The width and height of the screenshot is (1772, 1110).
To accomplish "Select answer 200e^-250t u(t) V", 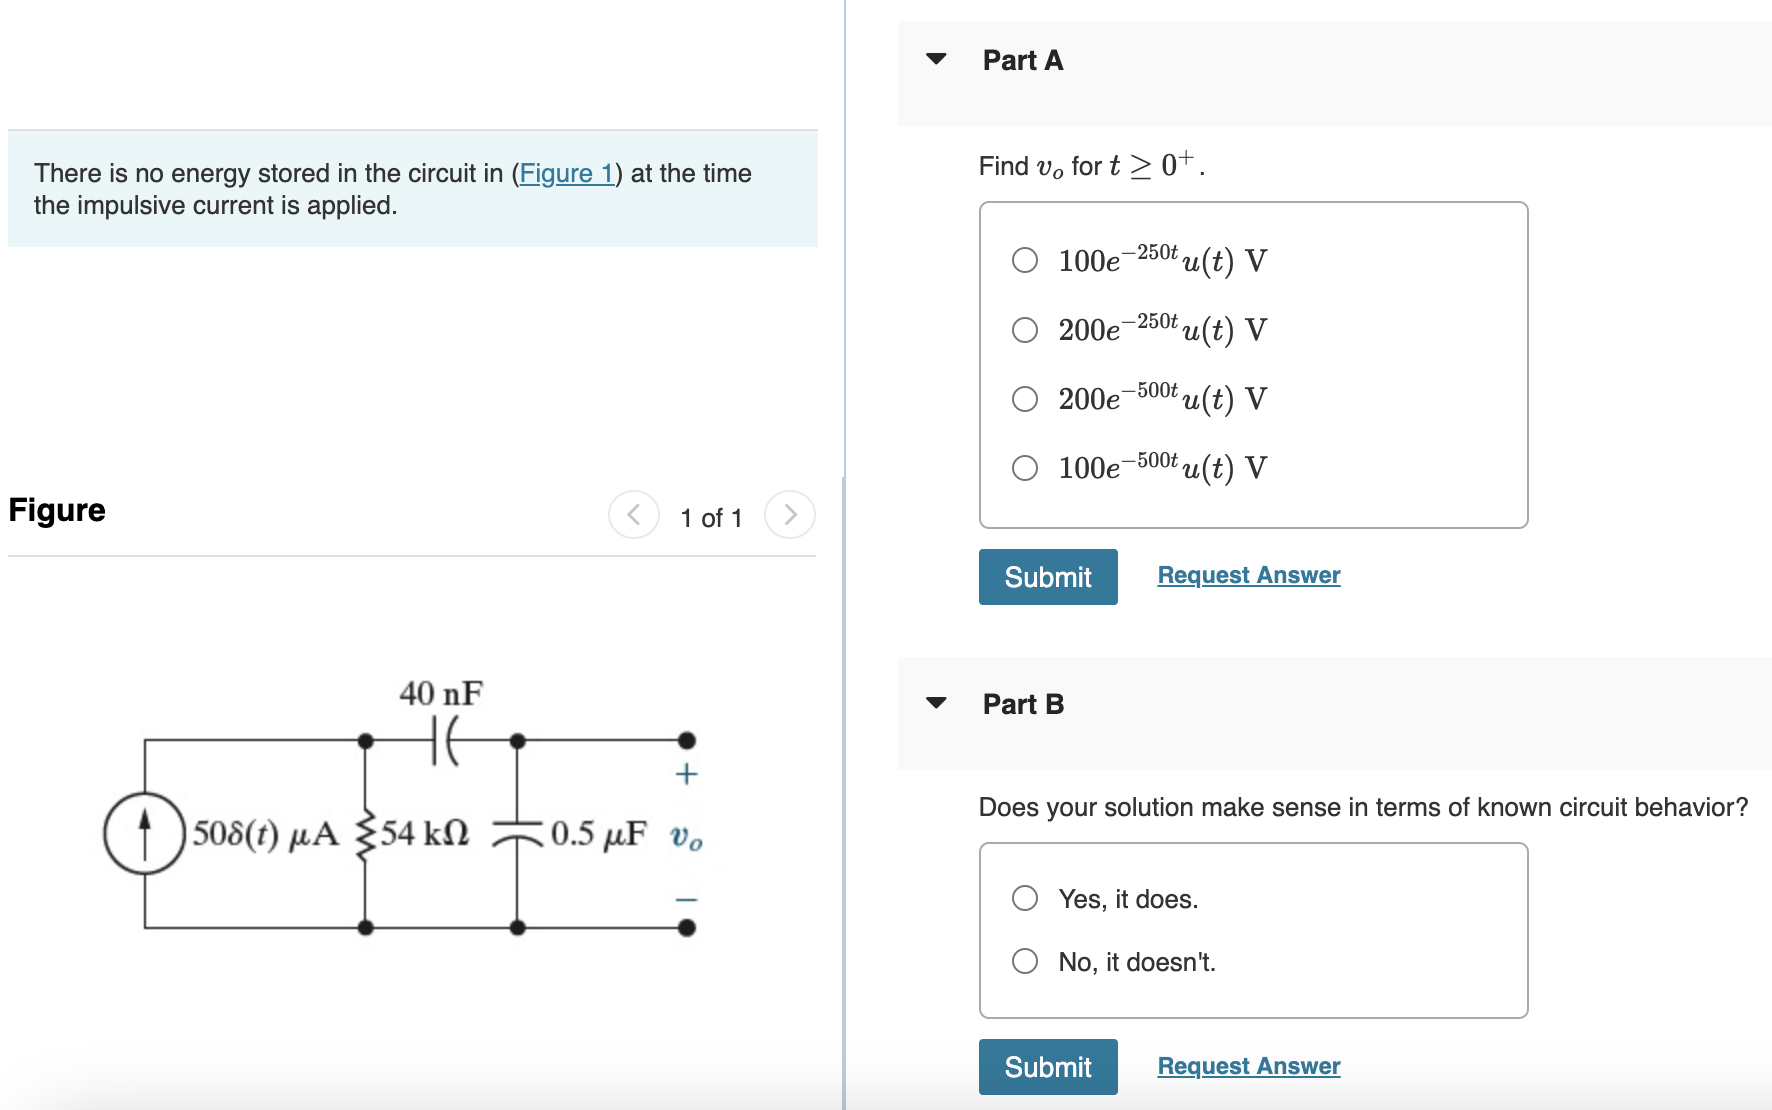I will coord(1024,329).
